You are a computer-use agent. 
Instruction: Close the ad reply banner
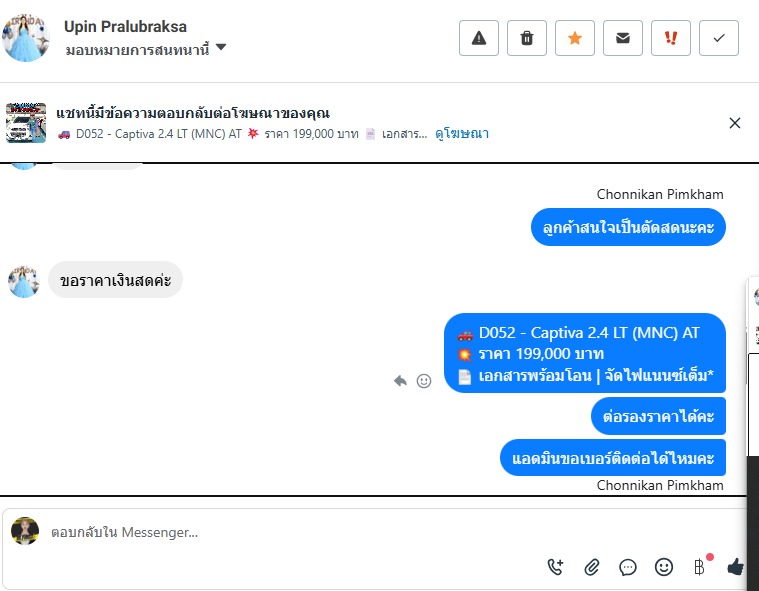734,123
